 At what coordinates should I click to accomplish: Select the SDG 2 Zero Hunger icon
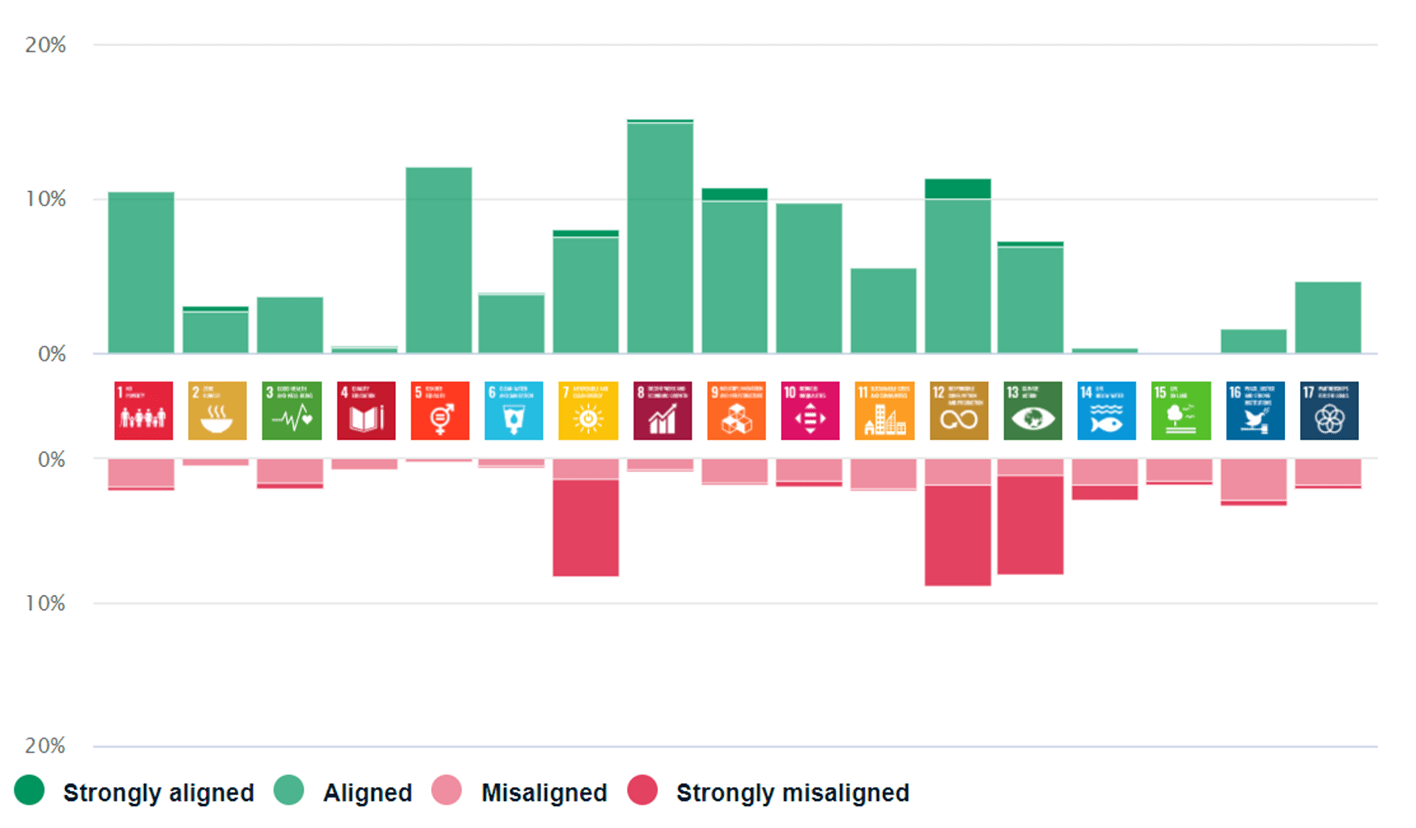215,410
